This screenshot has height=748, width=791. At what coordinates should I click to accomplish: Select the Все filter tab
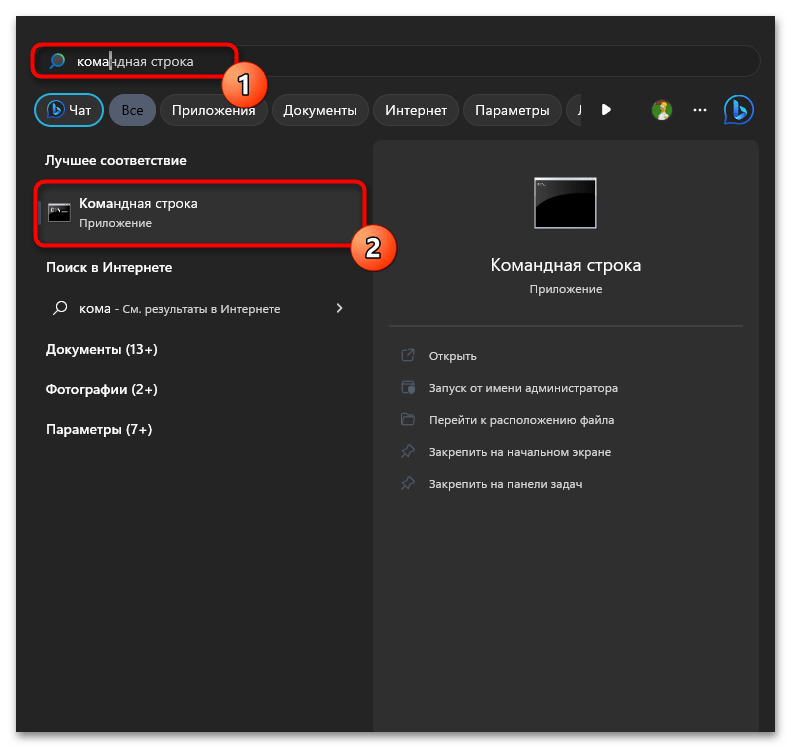(132, 110)
